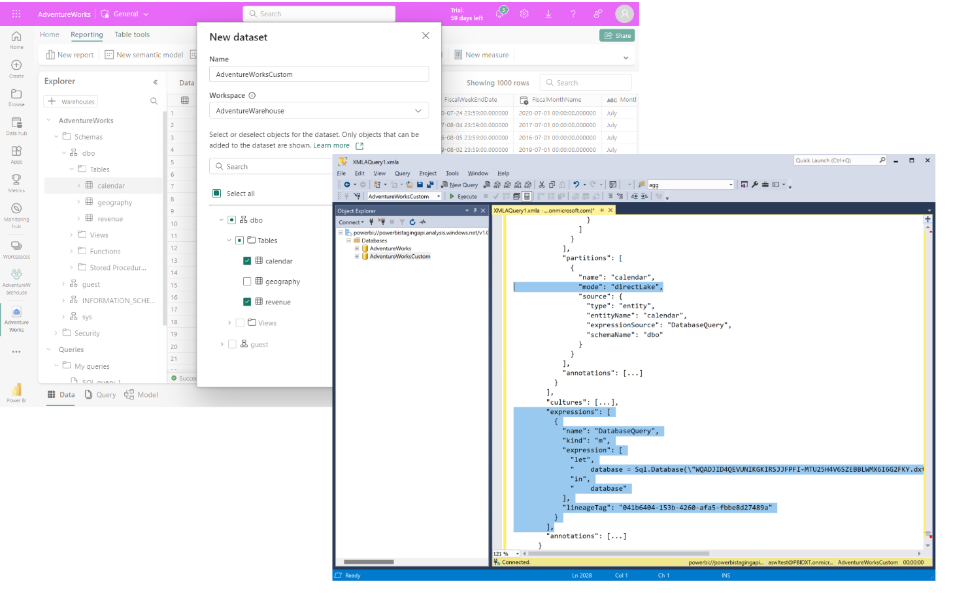The image size is (969, 604).
Task: Click the New semantic model button
Action: 144,55
